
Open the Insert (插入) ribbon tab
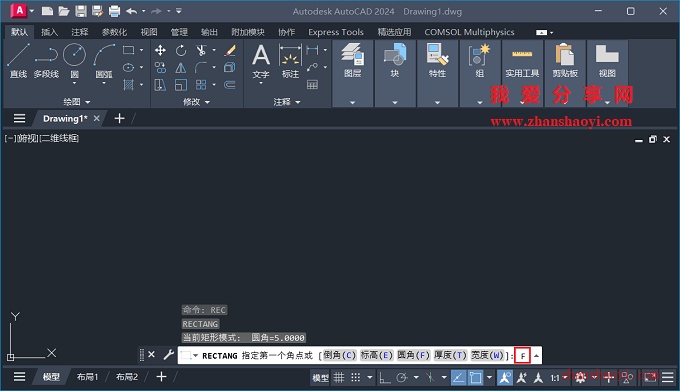(49, 32)
